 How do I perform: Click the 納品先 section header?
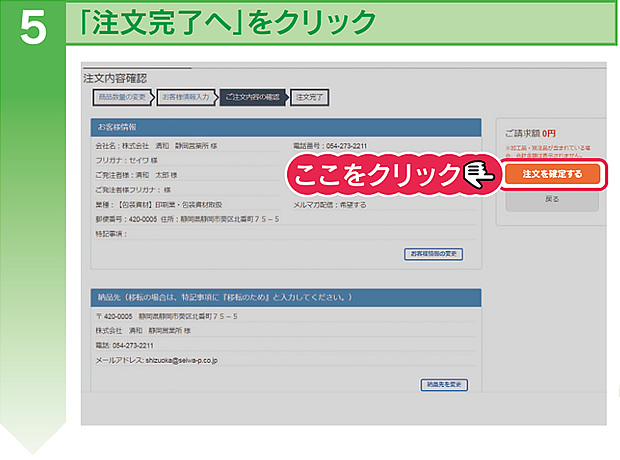click(286, 297)
